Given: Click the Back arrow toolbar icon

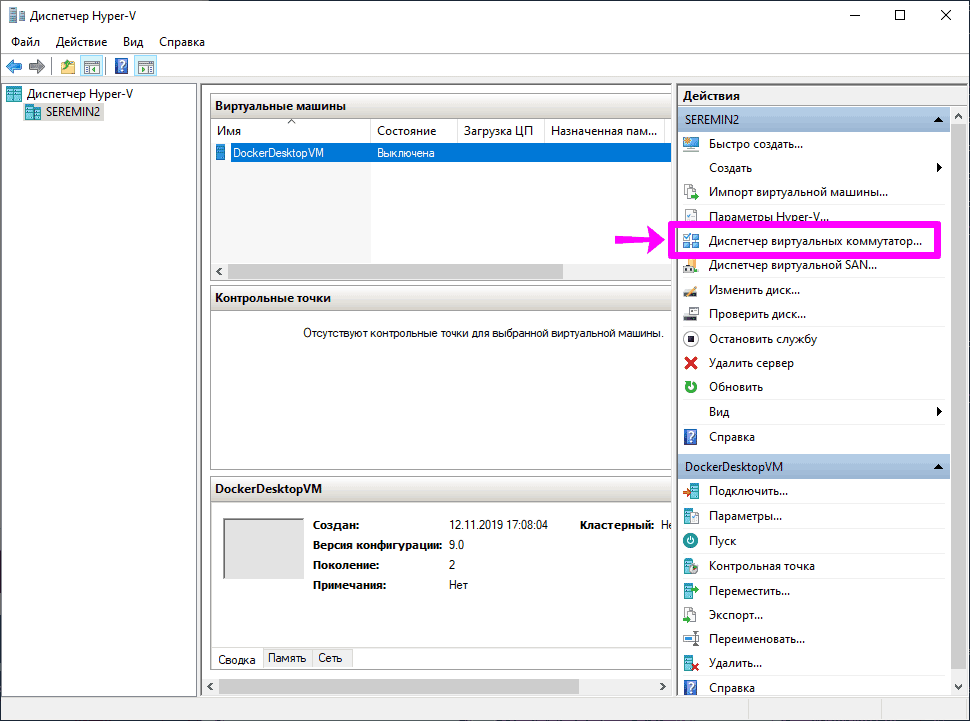Looking at the screenshot, I should click(x=14, y=66).
